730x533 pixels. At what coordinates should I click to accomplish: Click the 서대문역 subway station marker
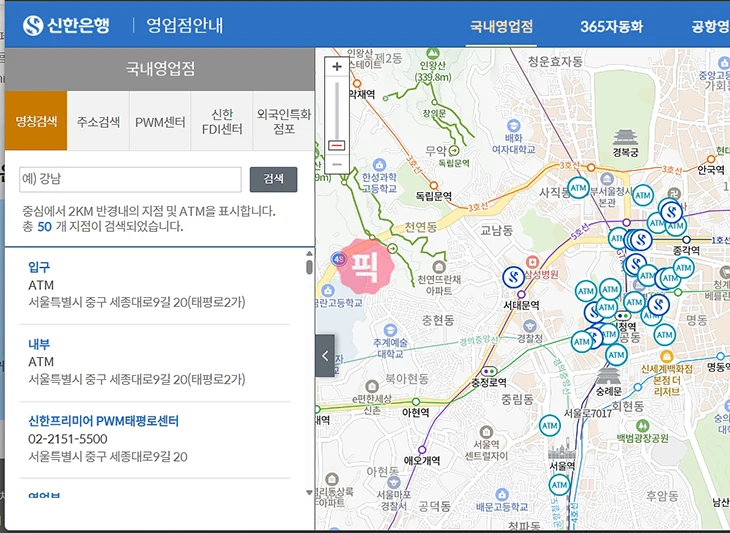[521, 295]
